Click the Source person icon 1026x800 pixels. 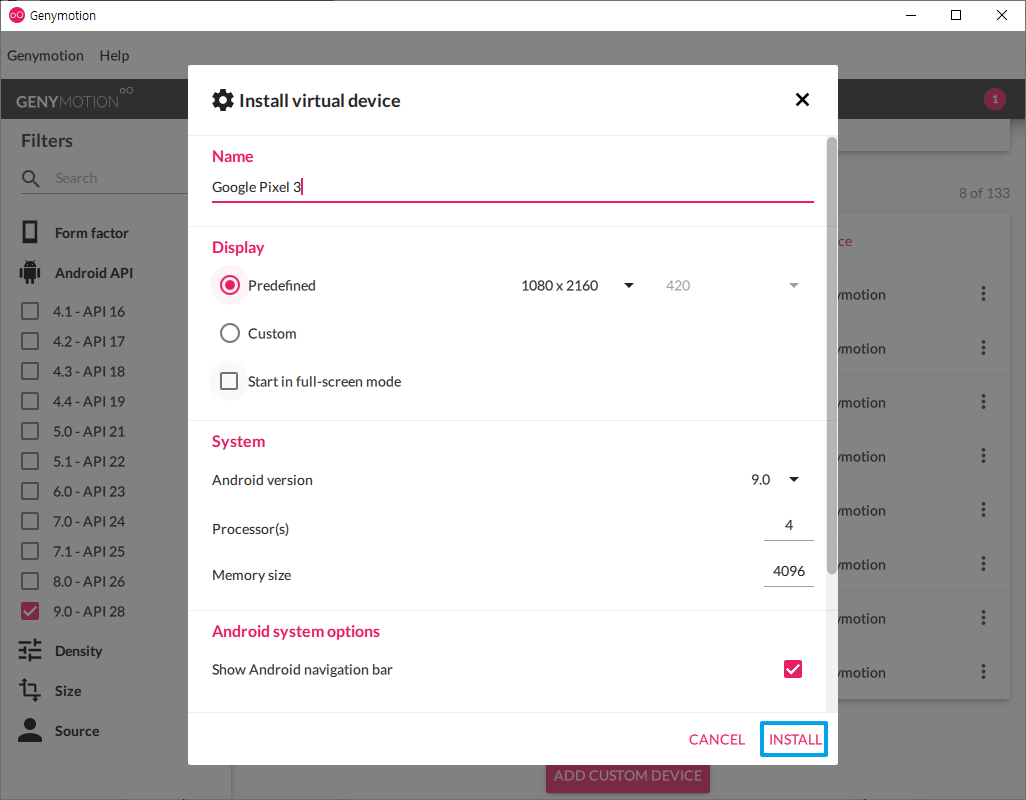point(30,730)
